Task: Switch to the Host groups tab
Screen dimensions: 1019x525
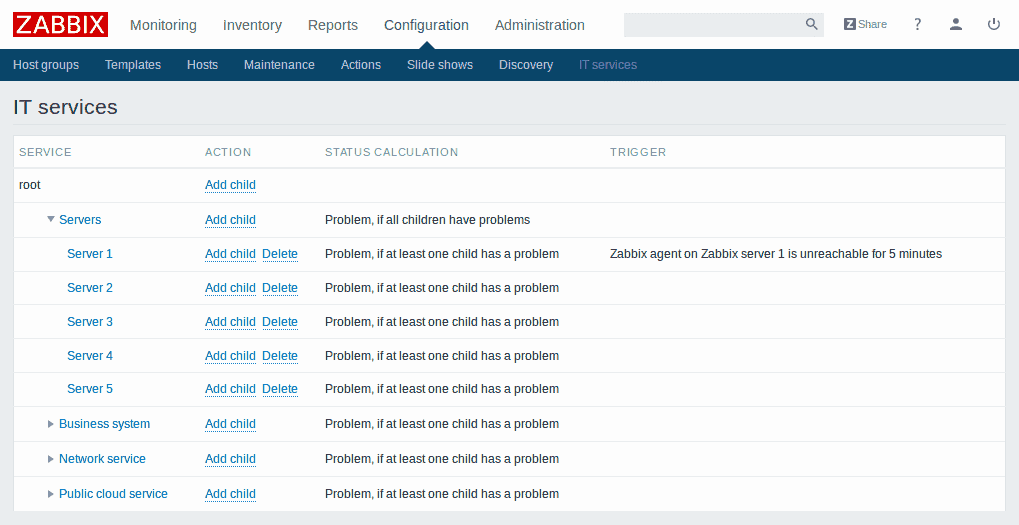Action: 46,65
